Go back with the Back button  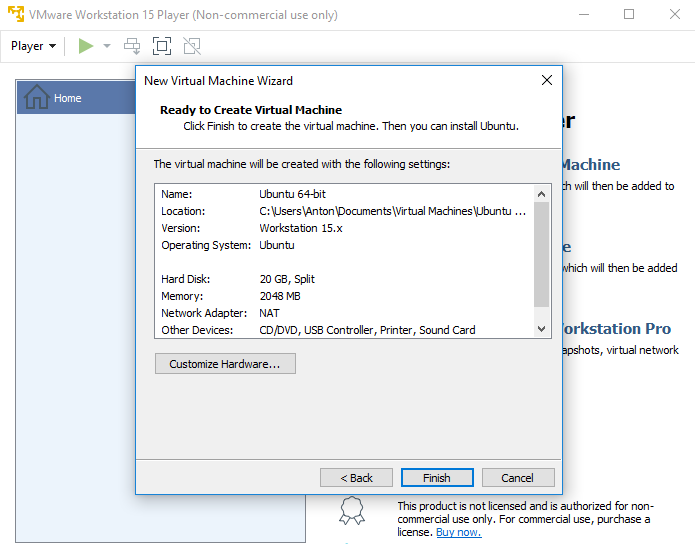tap(356, 478)
